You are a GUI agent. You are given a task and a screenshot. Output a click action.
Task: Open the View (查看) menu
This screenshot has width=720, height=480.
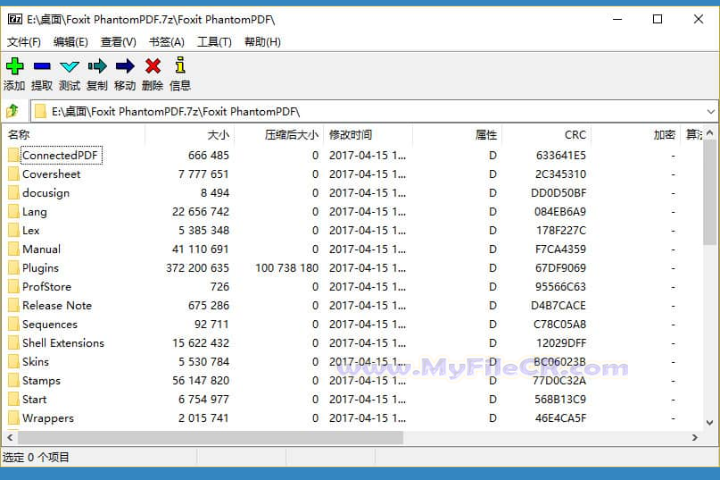click(118, 42)
